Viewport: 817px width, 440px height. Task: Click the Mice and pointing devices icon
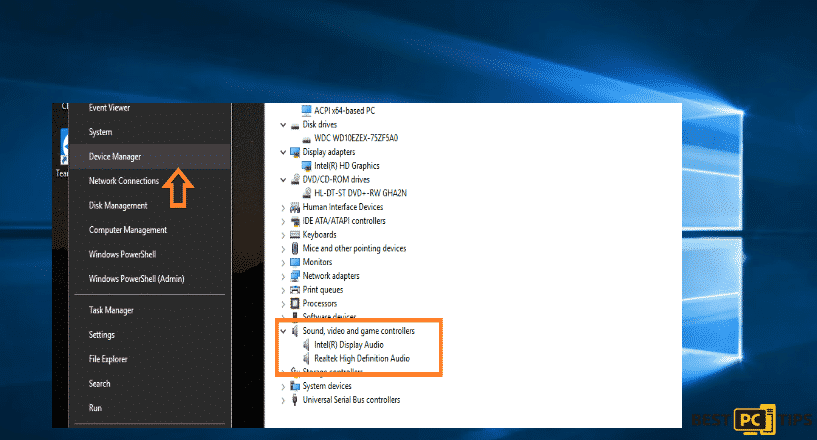[x=295, y=248]
